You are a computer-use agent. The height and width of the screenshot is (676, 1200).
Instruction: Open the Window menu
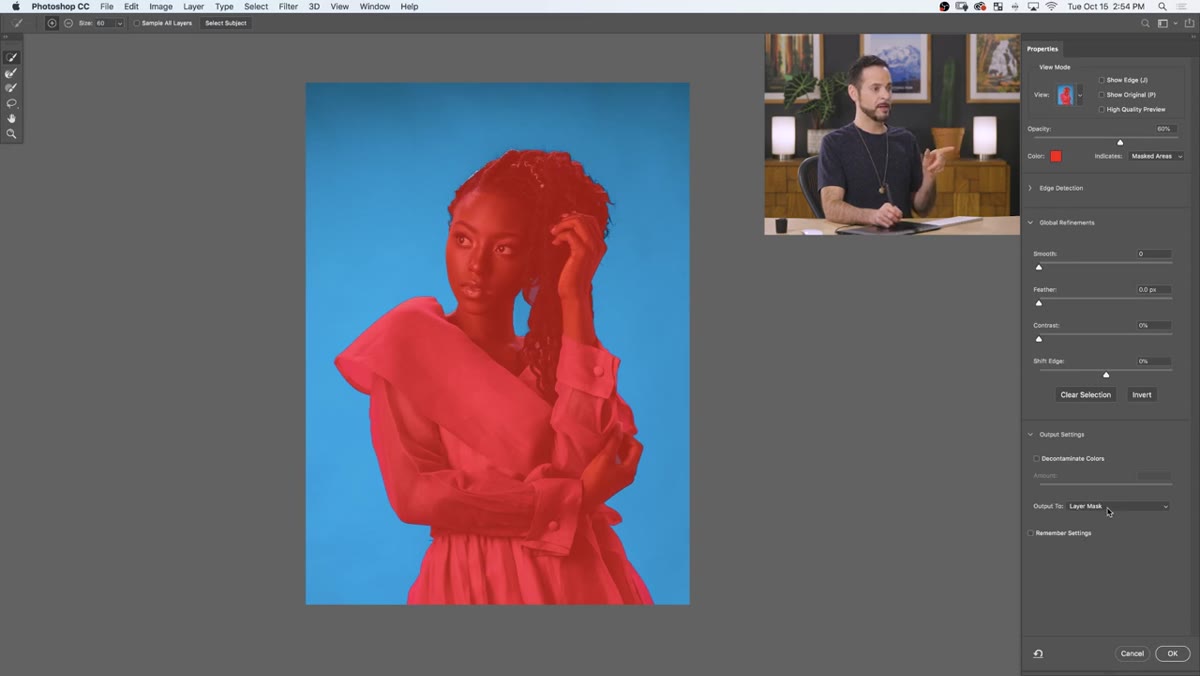coord(375,6)
